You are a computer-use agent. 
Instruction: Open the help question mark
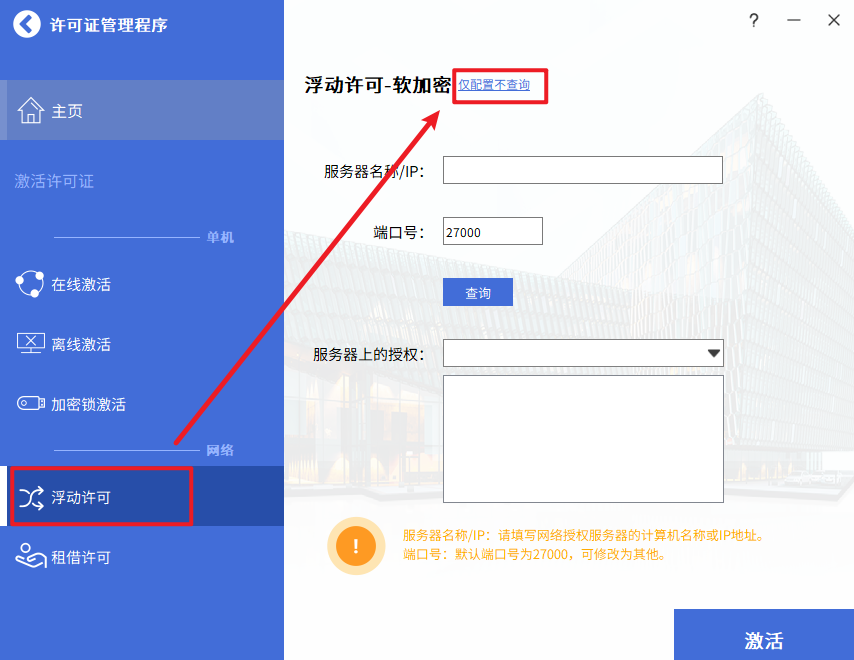click(x=754, y=20)
